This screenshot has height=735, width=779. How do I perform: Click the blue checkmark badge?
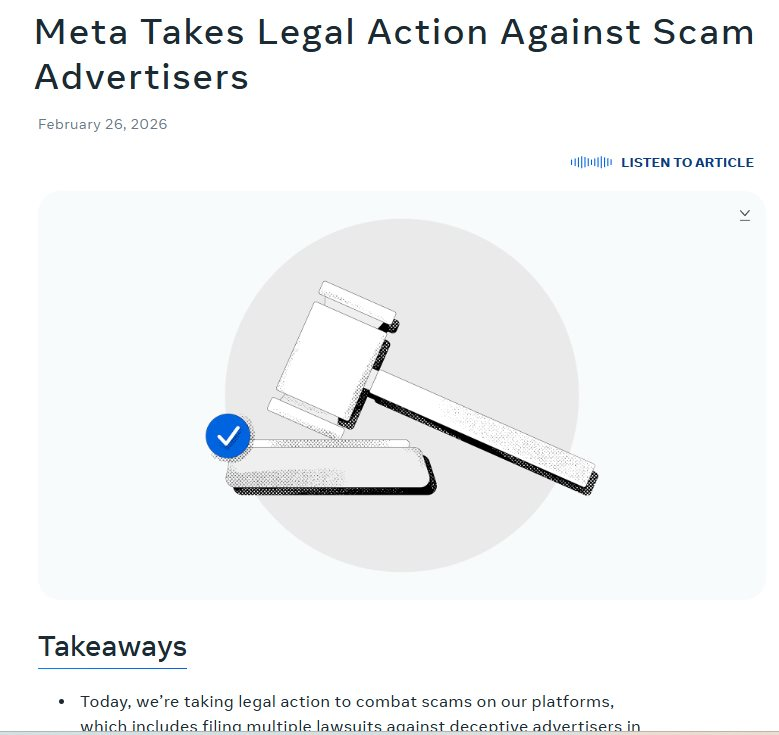228,436
